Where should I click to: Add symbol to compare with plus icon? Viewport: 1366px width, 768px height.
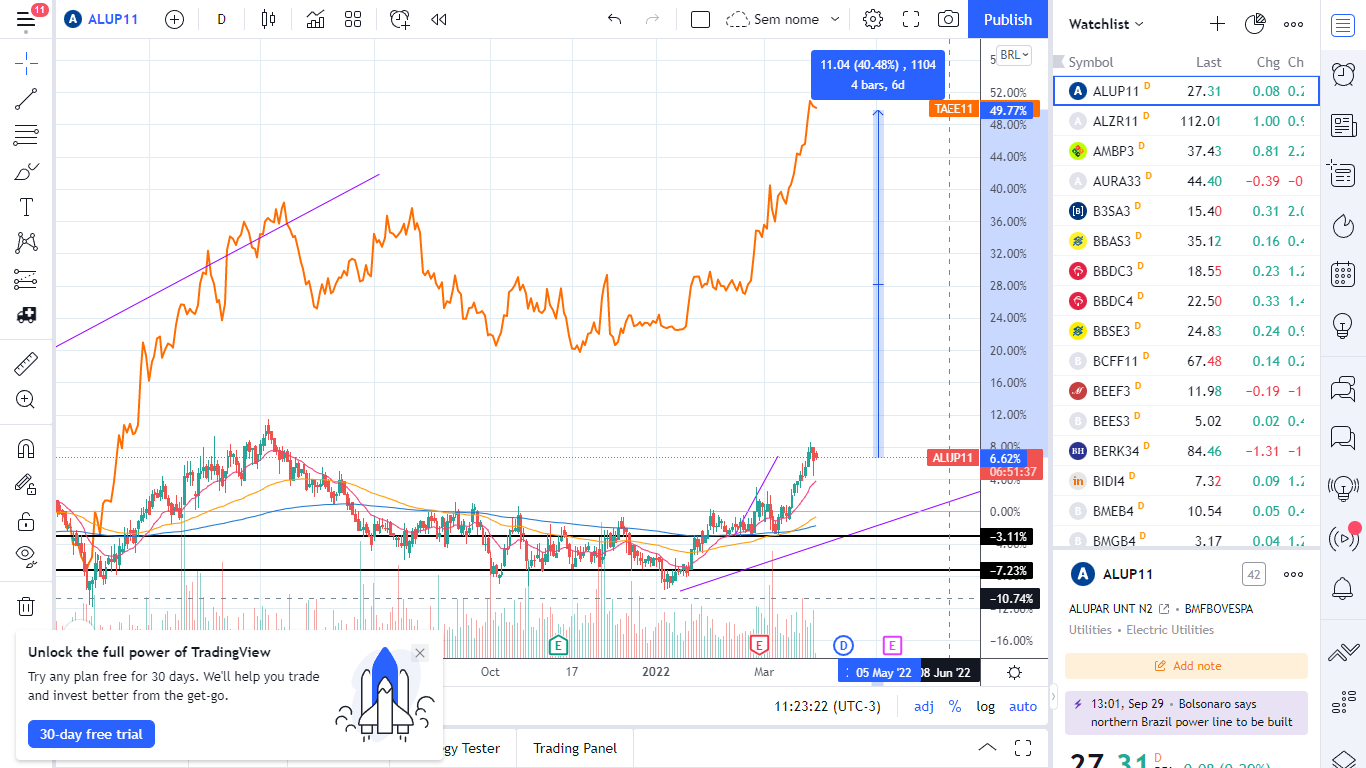[174, 19]
